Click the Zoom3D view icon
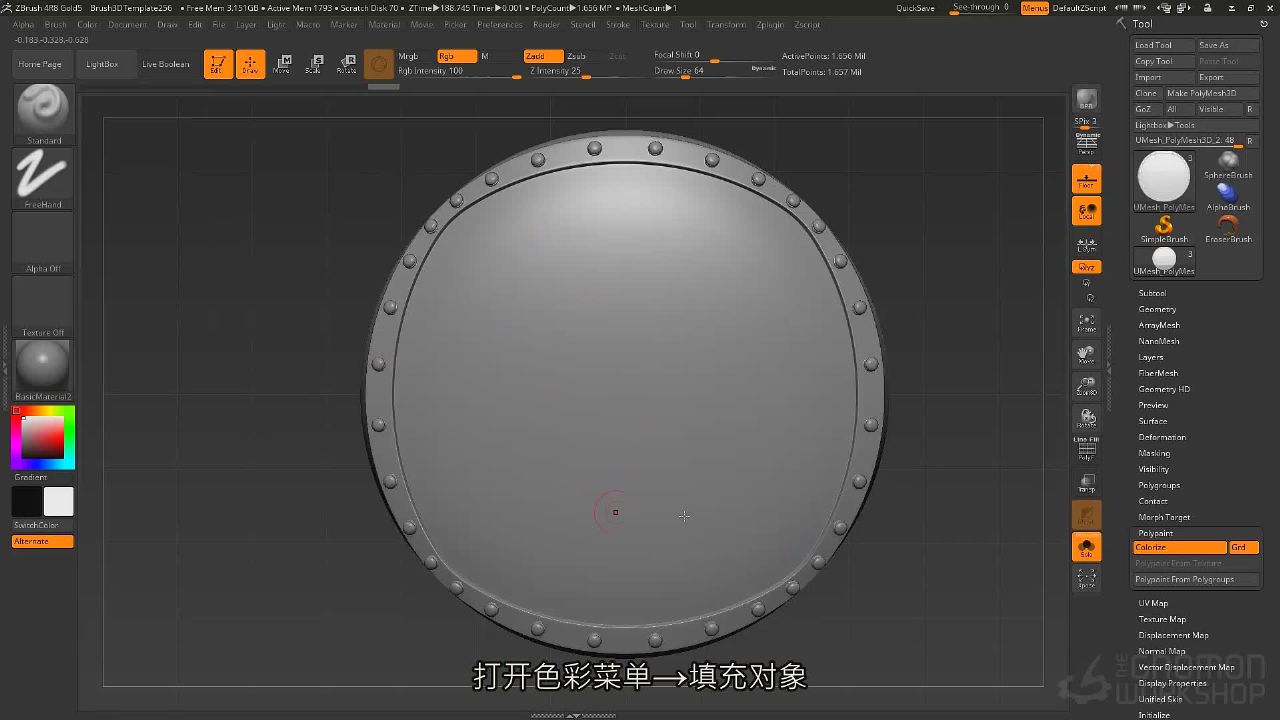The image size is (1280, 720). tap(1086, 386)
